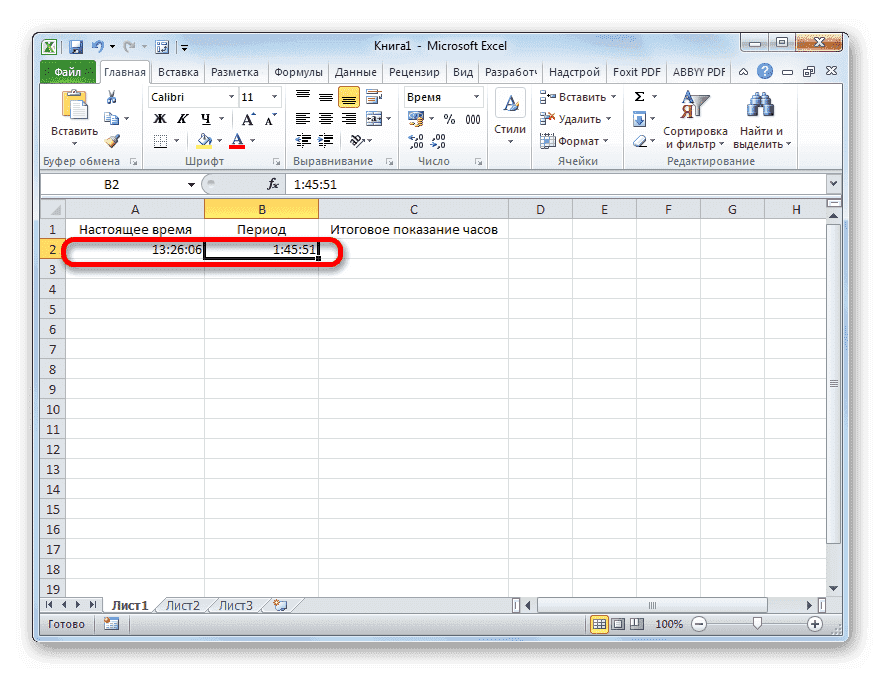Select the AutoSum Σ icon
This screenshot has width=882, height=675.
(x=637, y=96)
